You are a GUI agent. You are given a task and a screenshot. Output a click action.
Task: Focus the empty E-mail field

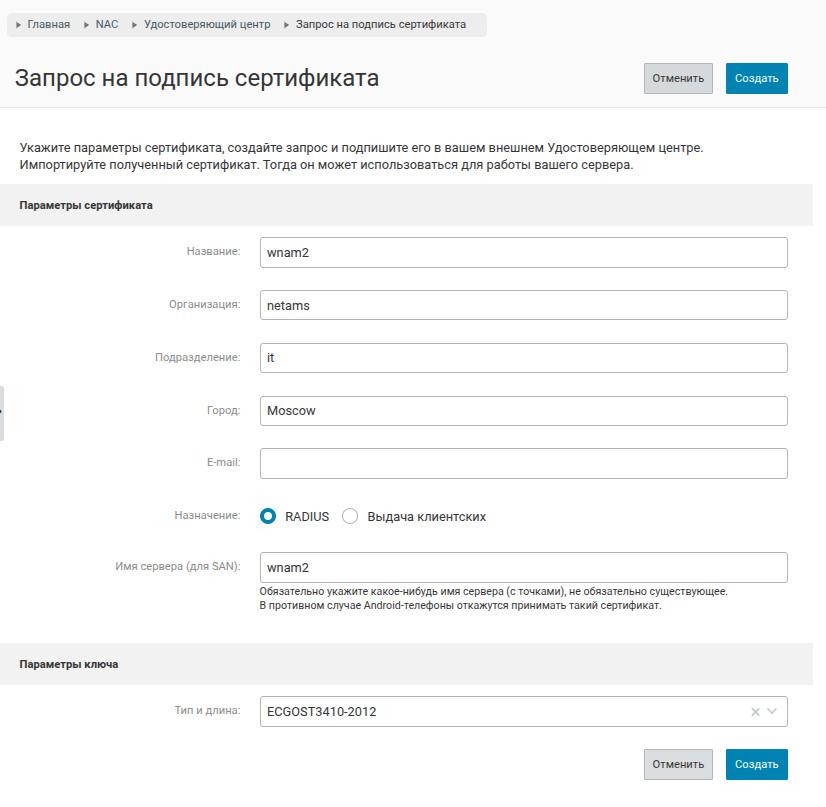tap(523, 464)
